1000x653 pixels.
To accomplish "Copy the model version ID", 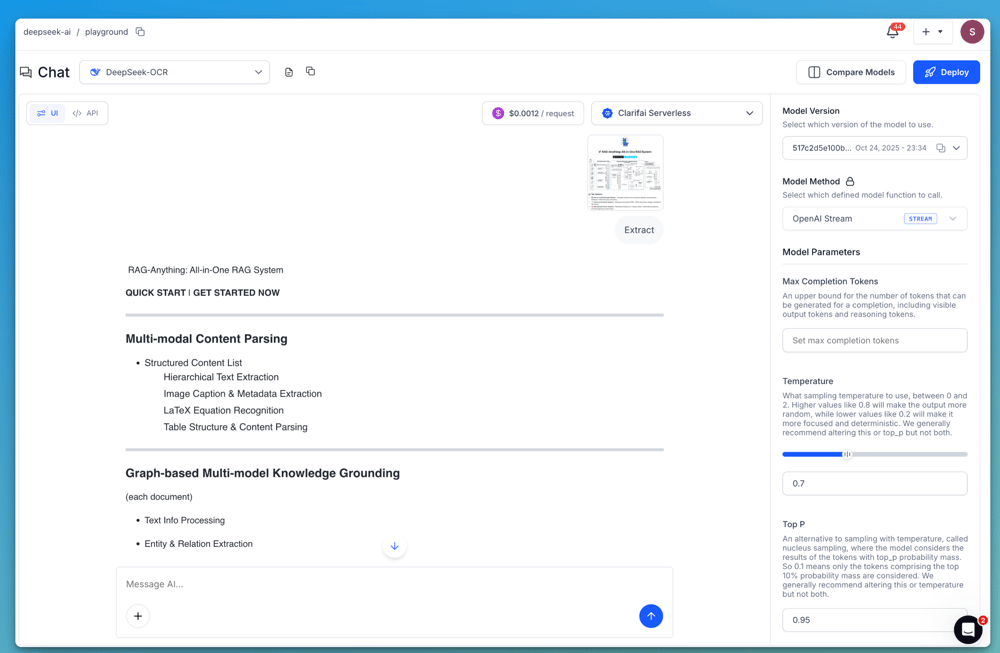I will coord(940,148).
